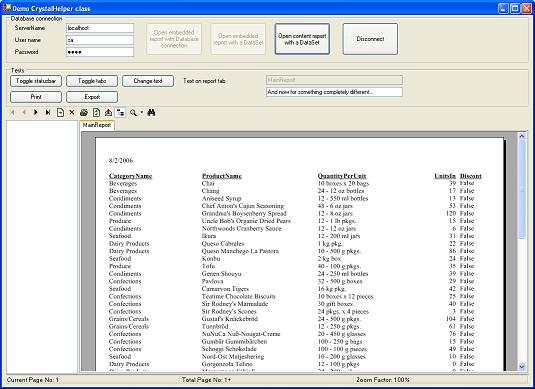Click Toggle statusbar button
Screen dimensions: 535x389
(x=36, y=81)
